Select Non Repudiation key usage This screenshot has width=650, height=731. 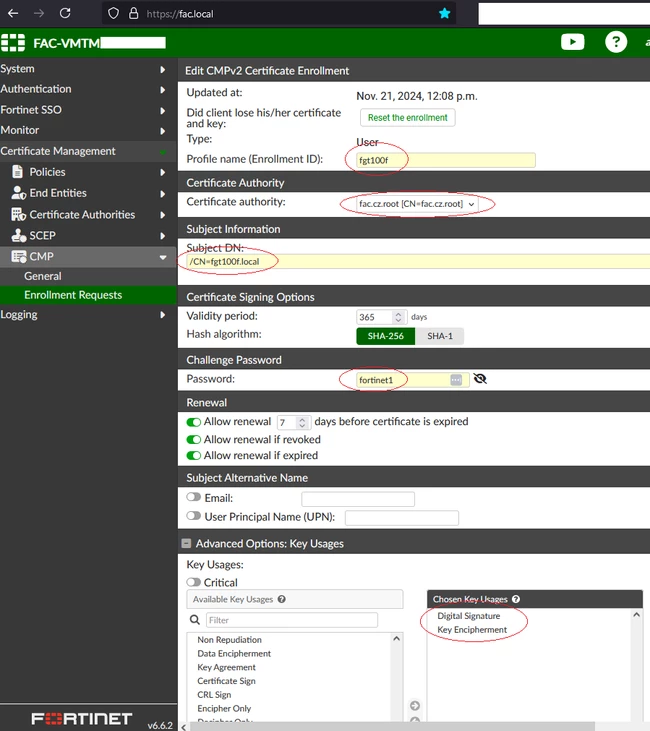(229, 640)
